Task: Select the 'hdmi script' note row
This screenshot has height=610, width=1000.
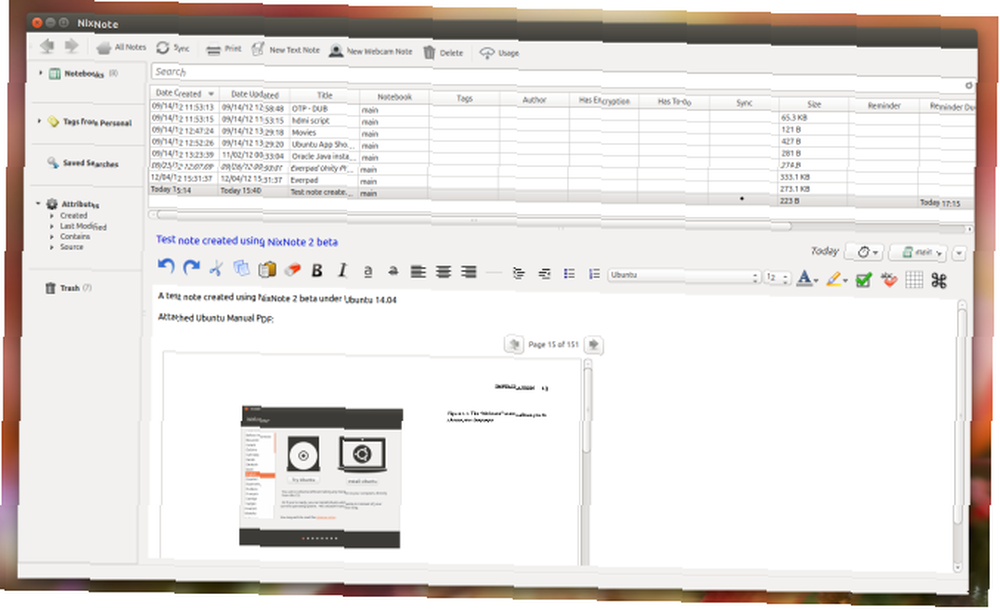Action: coord(561,124)
